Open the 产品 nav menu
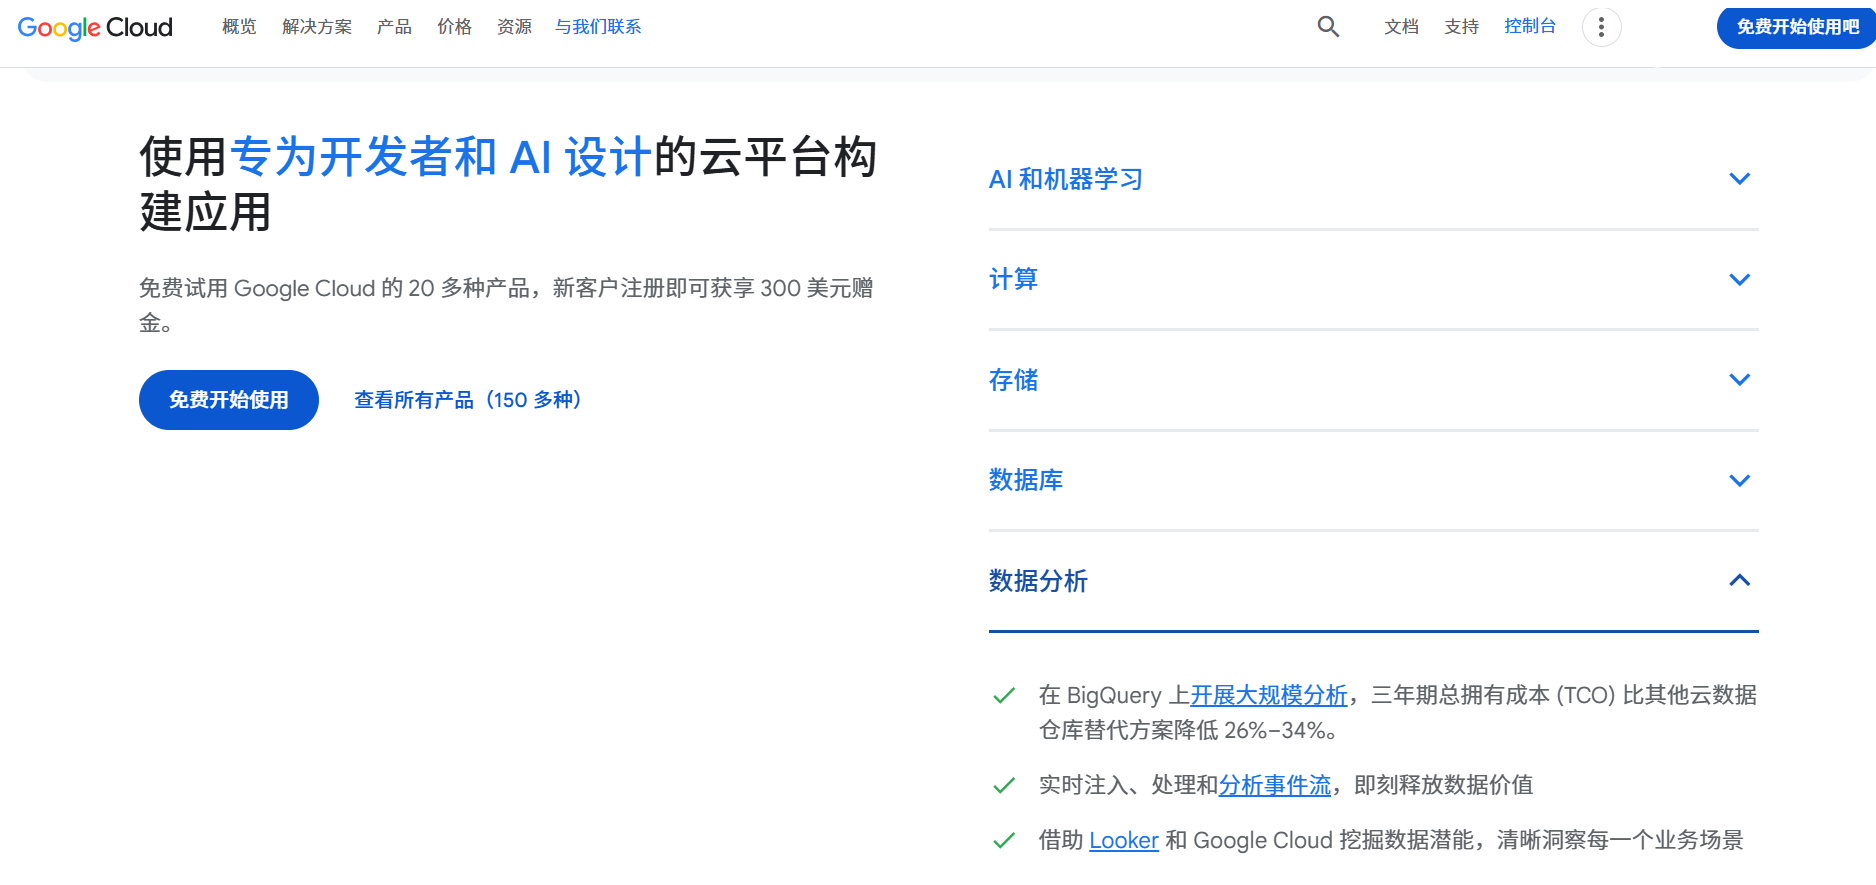Screen dimensions: 1876x885 tap(394, 27)
